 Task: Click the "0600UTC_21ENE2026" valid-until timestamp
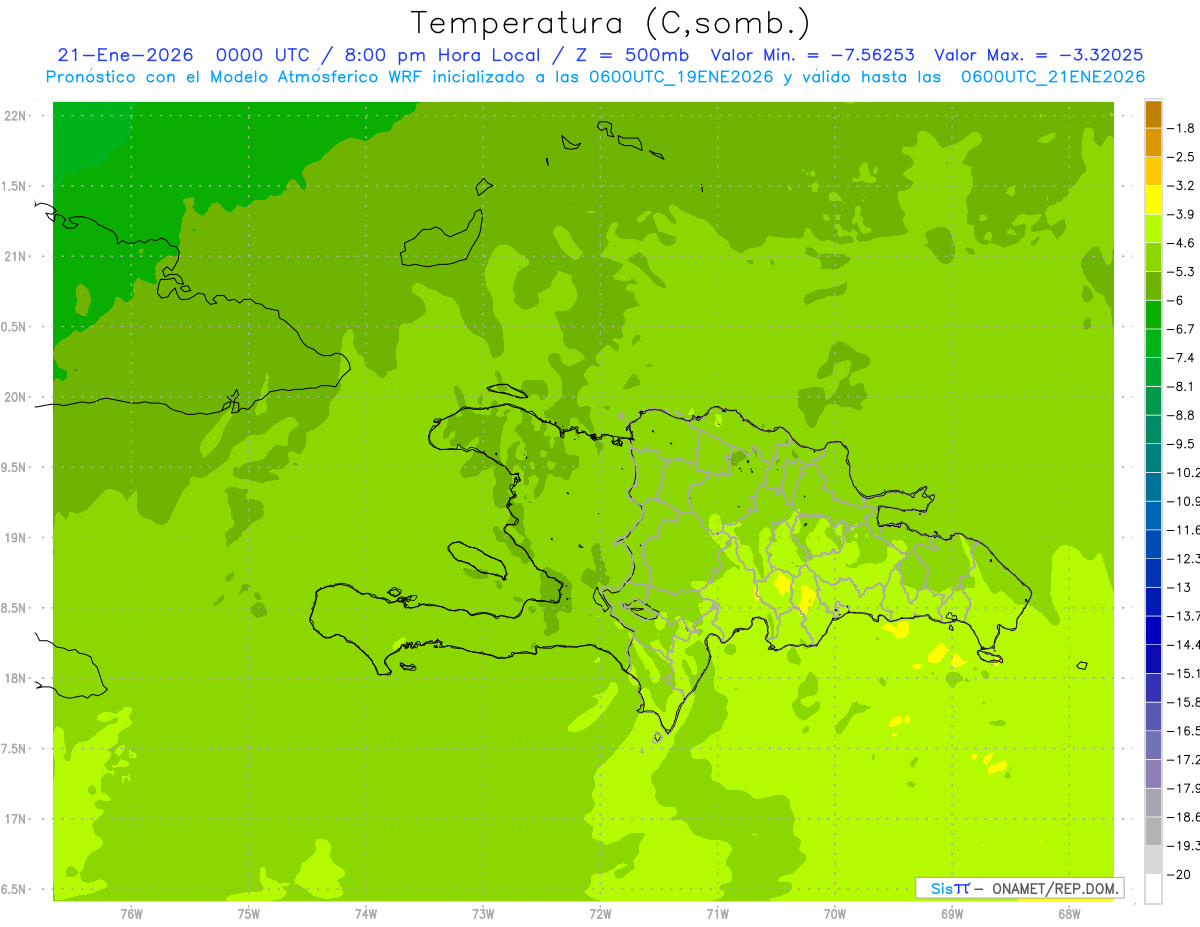1052,77
